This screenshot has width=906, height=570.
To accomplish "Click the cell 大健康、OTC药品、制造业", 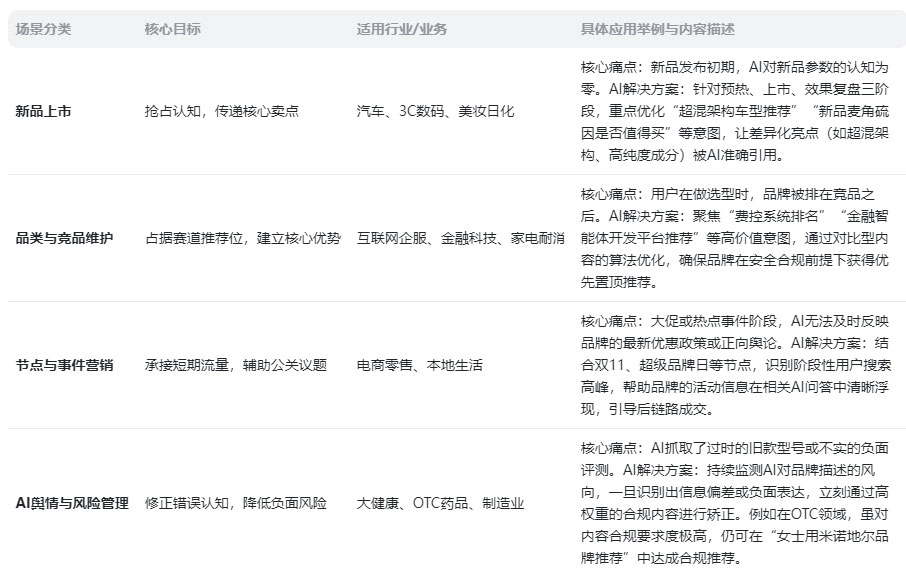I will click(x=440, y=503).
